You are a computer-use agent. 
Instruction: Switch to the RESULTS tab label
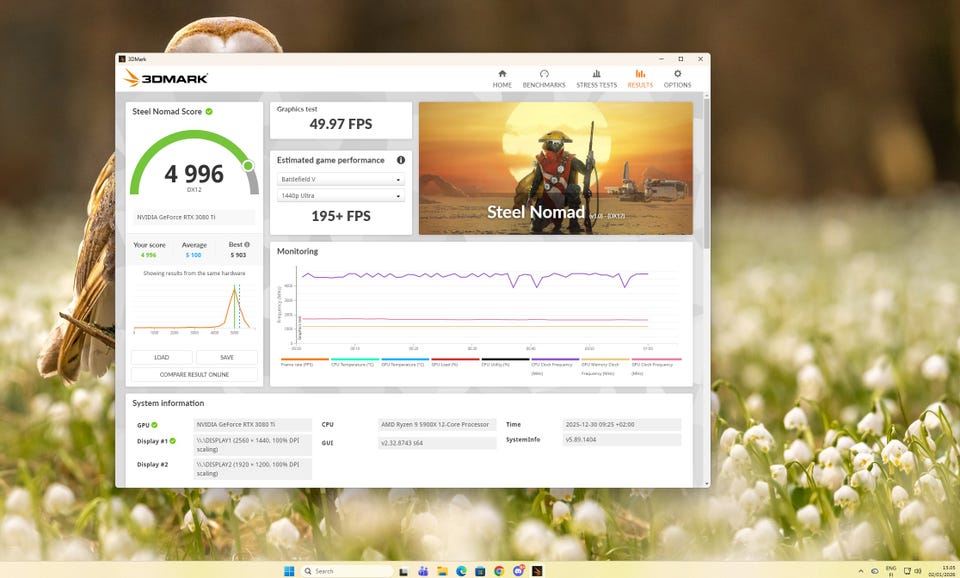[640, 85]
